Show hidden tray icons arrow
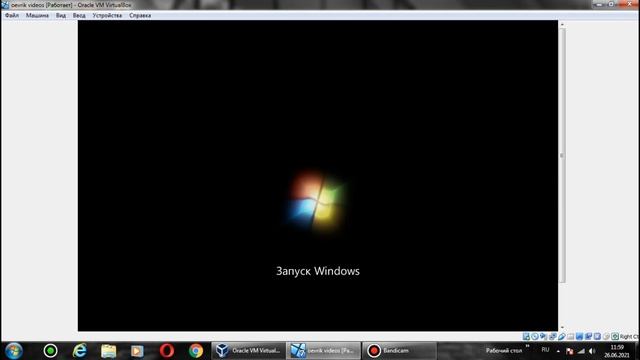 coord(558,351)
